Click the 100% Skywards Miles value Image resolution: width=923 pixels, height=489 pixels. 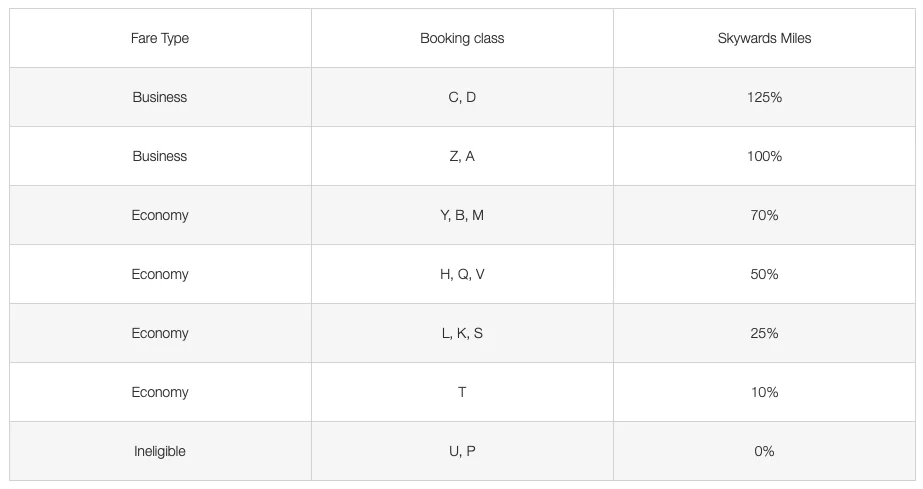(x=764, y=156)
